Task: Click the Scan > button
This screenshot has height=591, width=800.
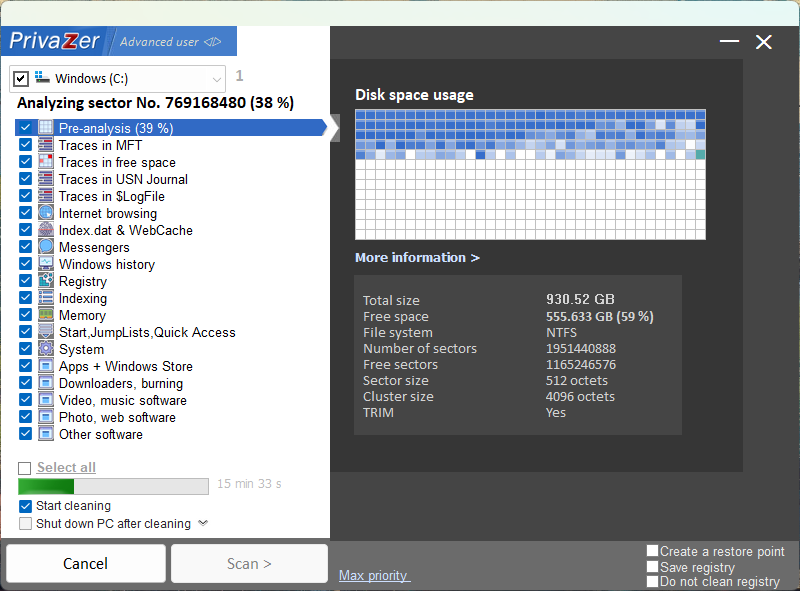Action: point(249,563)
